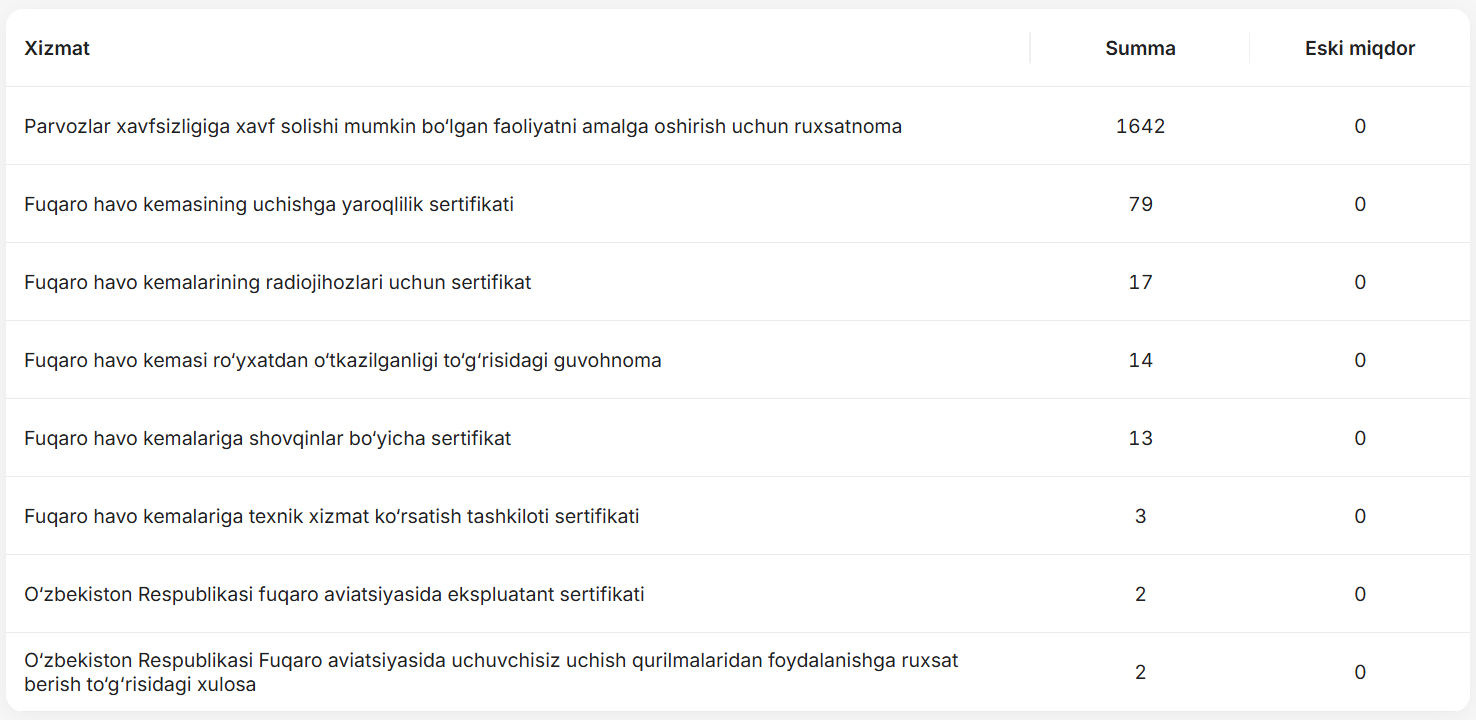Click the Summa value 3
The image size is (1476, 720).
(x=1140, y=516)
